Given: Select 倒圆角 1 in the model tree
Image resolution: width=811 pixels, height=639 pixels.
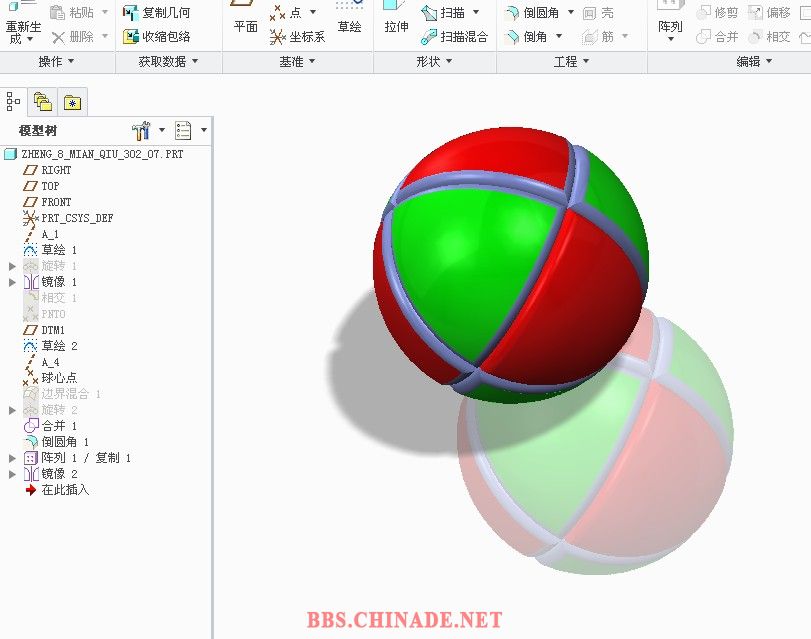Looking at the screenshot, I should pos(56,442).
